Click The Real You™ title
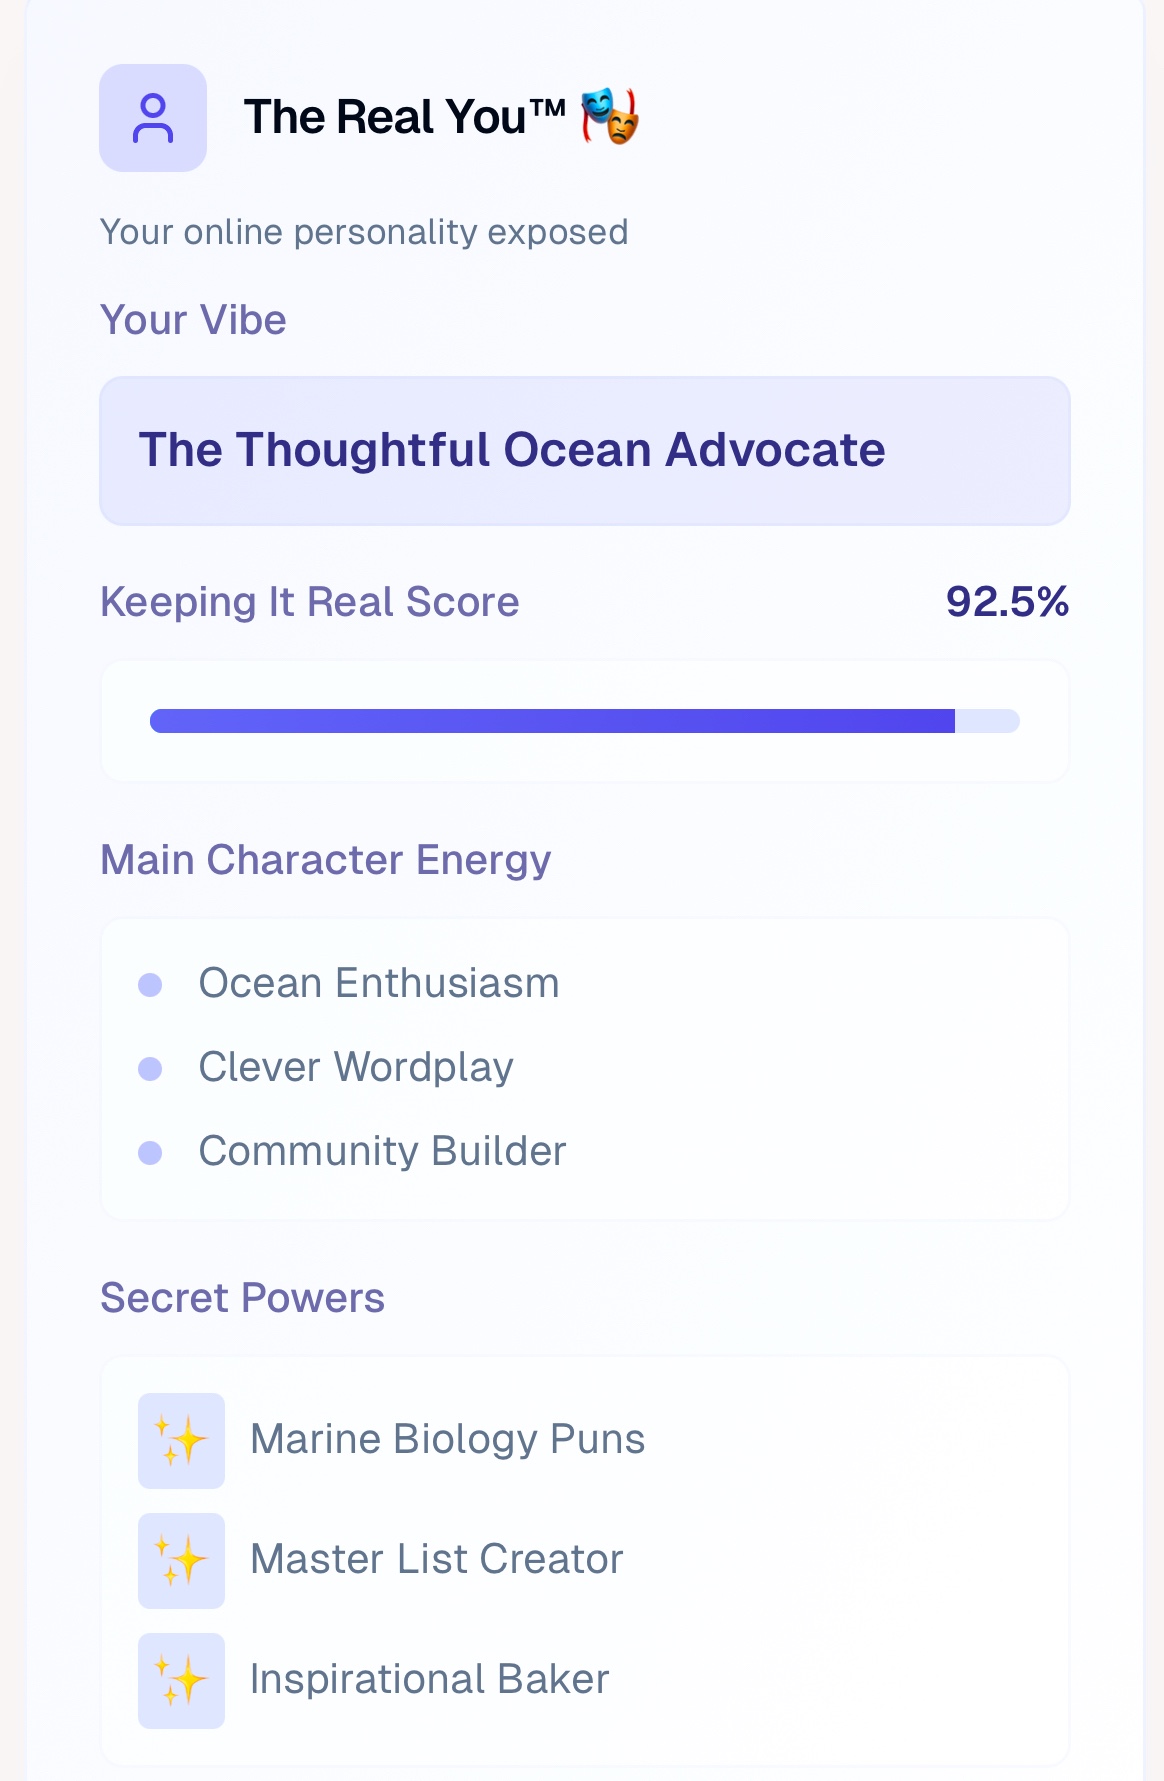 pos(404,117)
